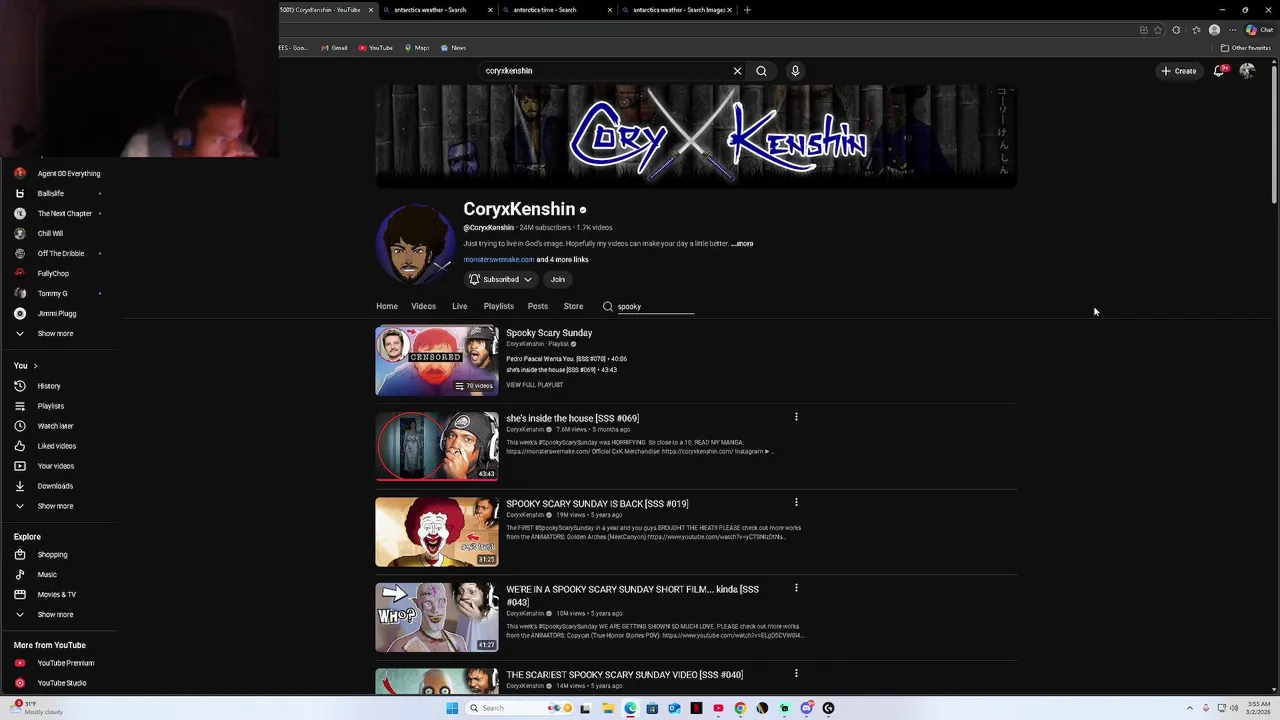Click the Create button
The image size is (1280, 720).
coord(1179,71)
